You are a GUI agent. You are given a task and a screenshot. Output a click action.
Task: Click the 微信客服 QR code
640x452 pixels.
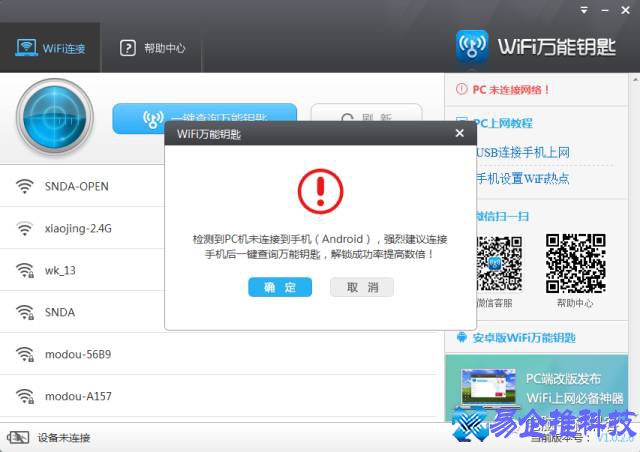click(499, 263)
